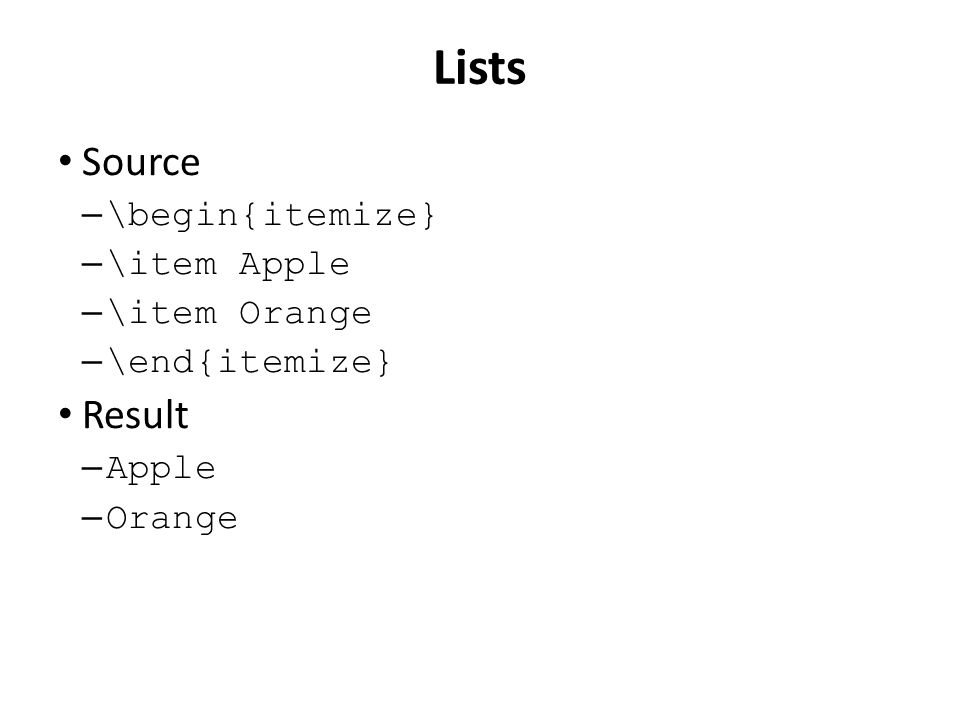Click the bullet dot before Source
The height and width of the screenshot is (720, 960).
pyautogui.click(x=65, y=161)
